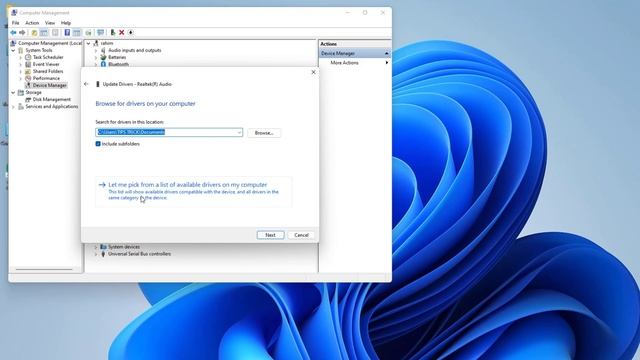Close the Update Drivers dialog with X

[x=313, y=72]
